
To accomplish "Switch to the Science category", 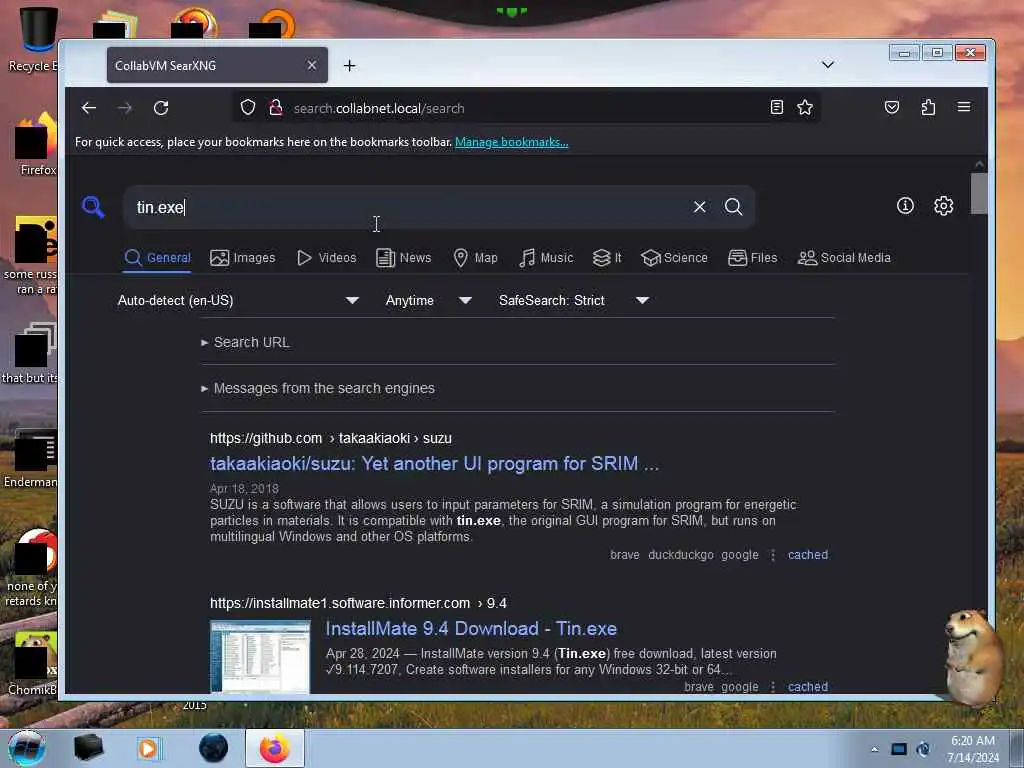I will coord(674,257).
